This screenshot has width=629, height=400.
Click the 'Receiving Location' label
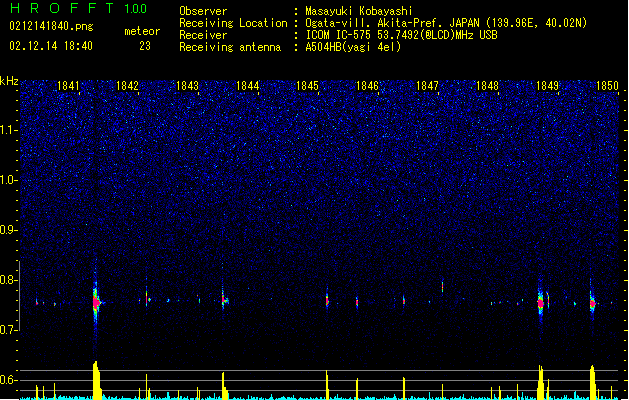(x=233, y=23)
